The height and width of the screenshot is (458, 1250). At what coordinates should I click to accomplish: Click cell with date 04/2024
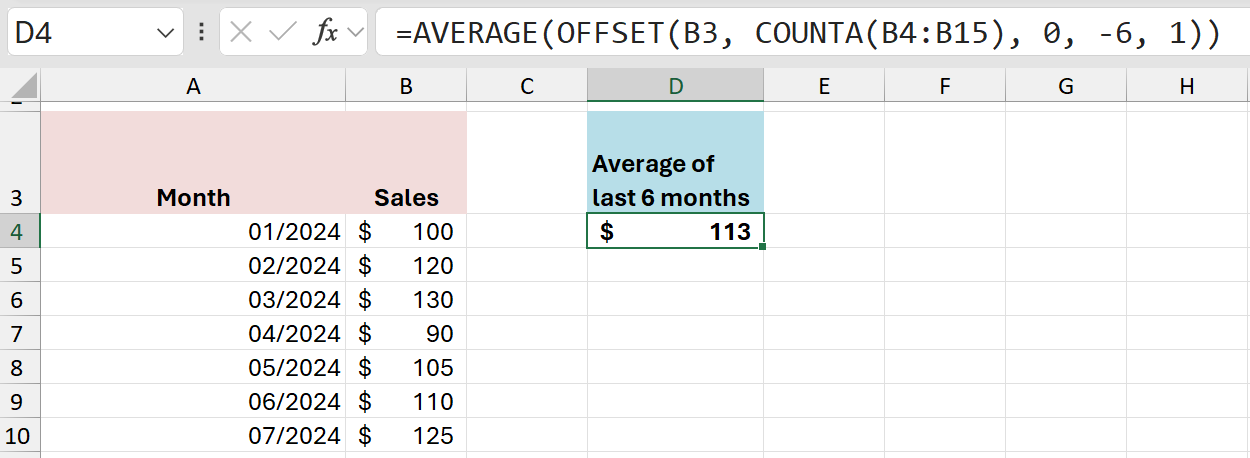point(193,333)
